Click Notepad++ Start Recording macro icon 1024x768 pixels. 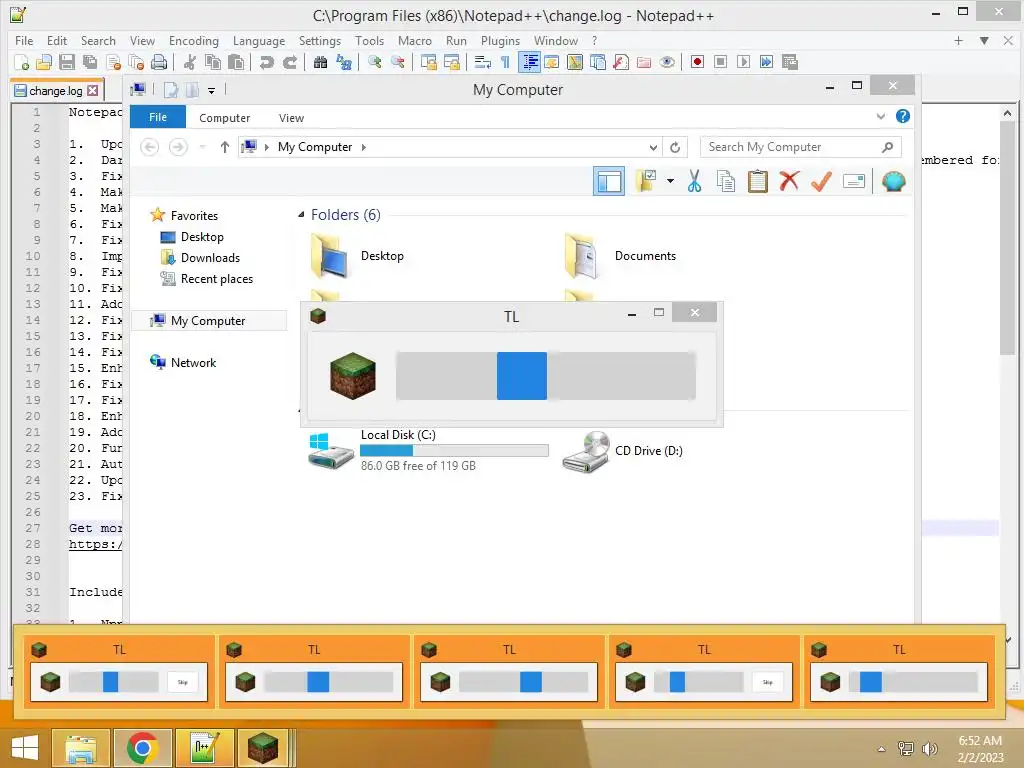point(697,62)
